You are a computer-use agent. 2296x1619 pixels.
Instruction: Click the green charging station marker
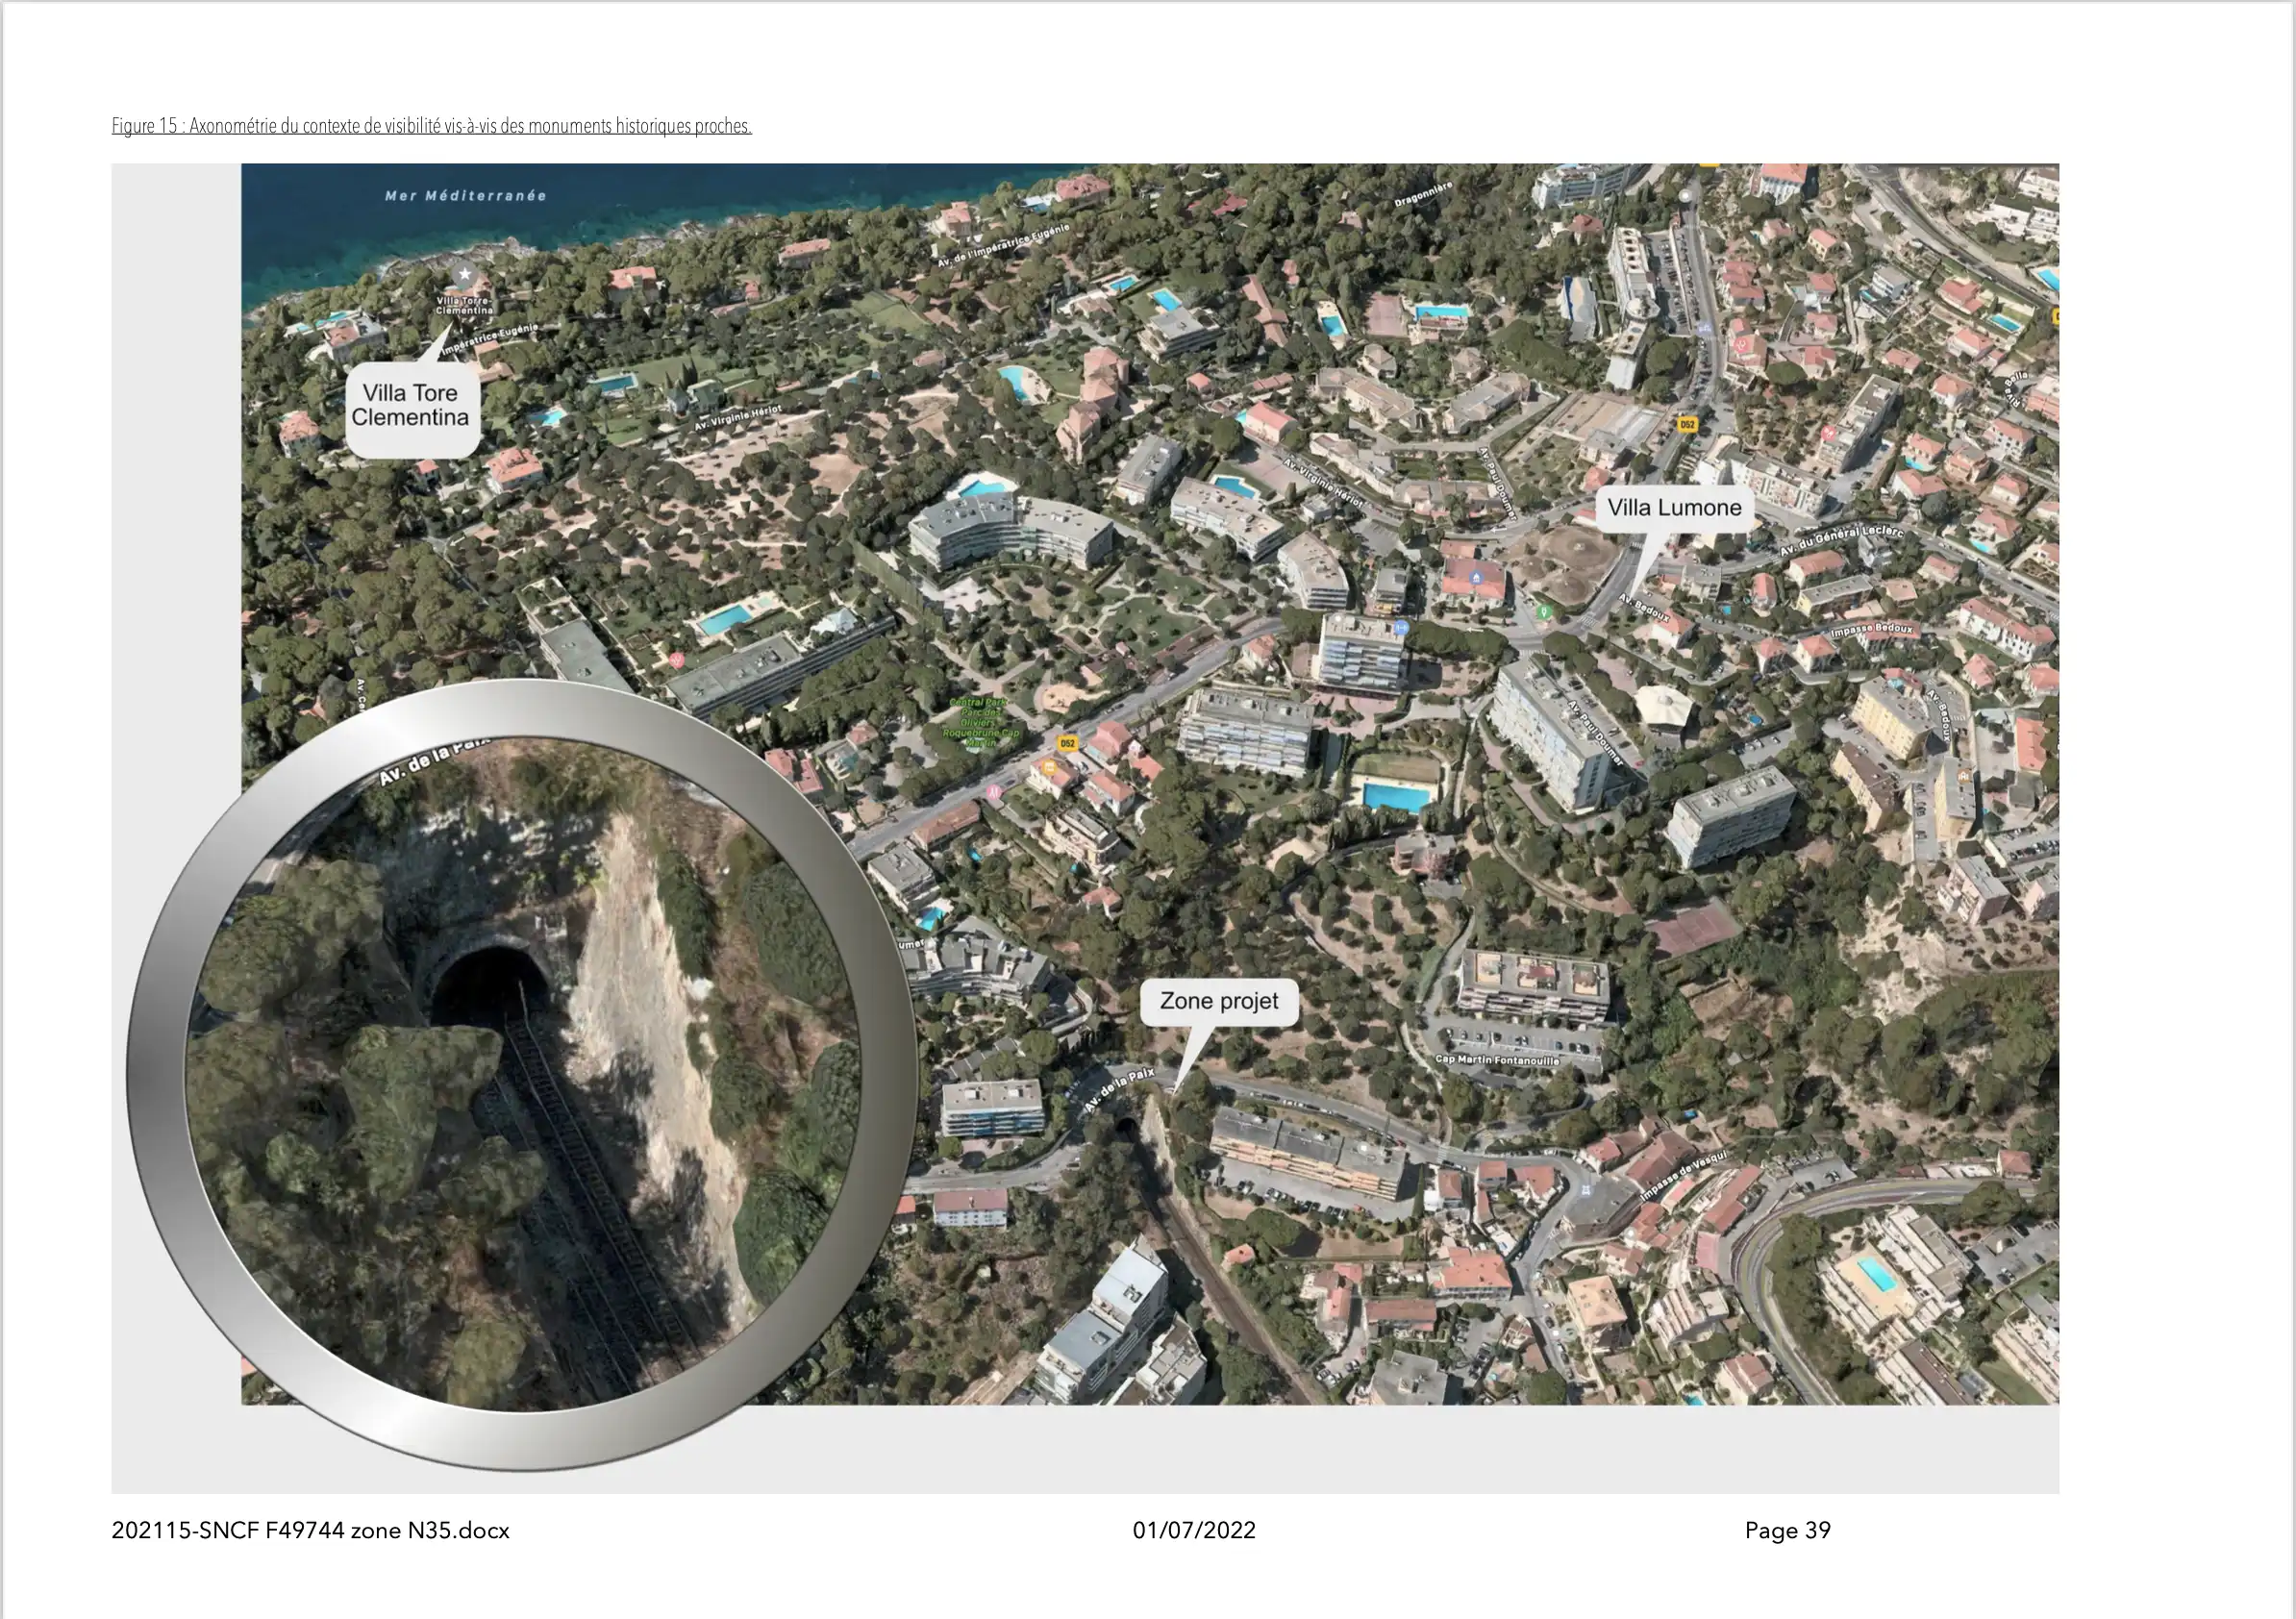coord(1544,611)
